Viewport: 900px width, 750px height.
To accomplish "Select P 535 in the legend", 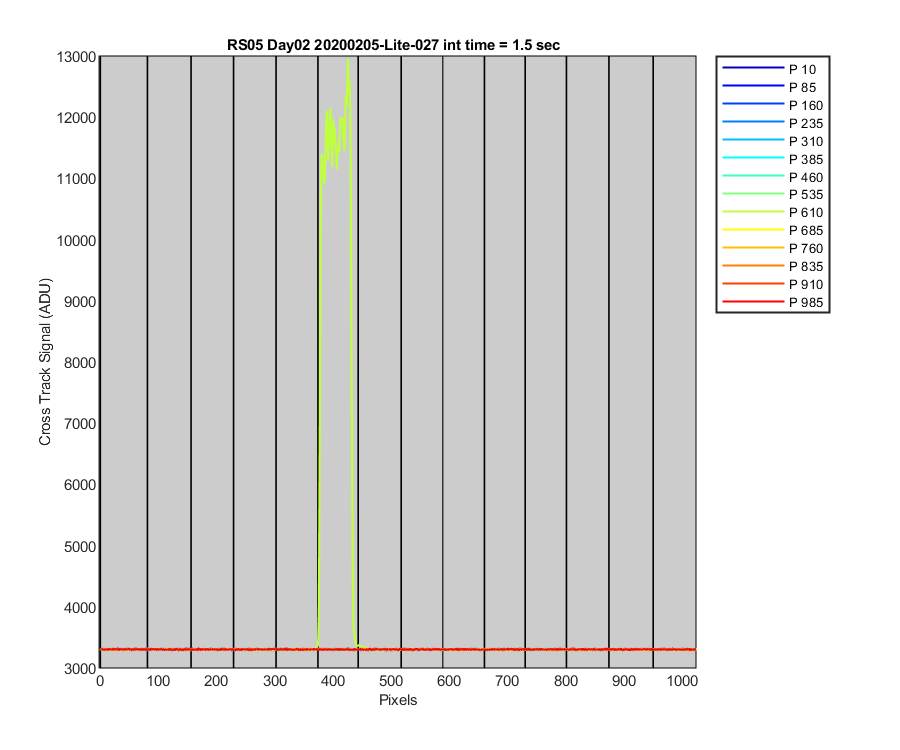I will point(773,195).
